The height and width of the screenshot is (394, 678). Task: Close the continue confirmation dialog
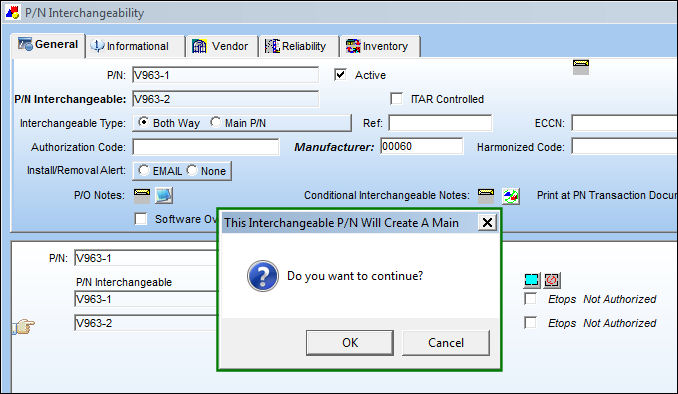pos(487,223)
